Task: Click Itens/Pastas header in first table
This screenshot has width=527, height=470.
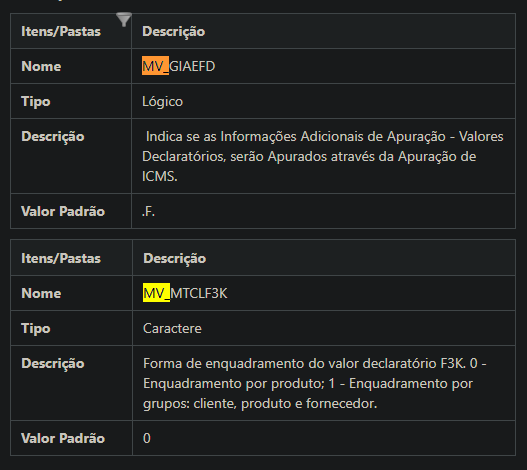Action: (61, 31)
